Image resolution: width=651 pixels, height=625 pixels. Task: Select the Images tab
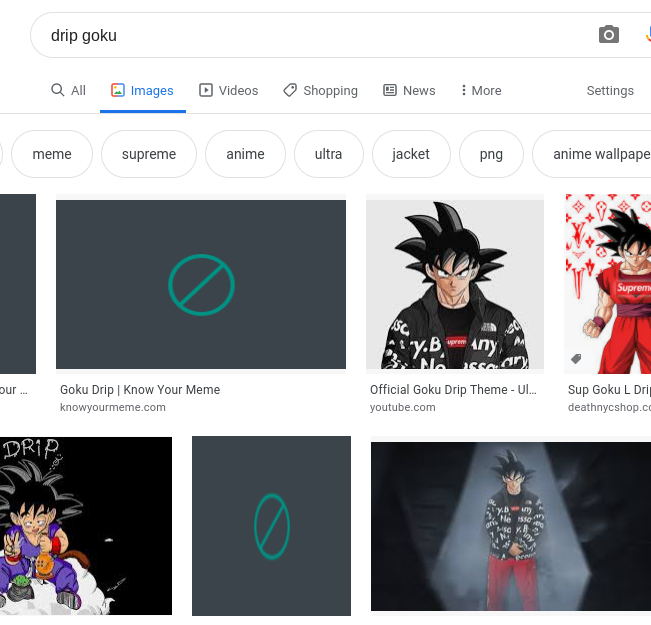tap(142, 90)
